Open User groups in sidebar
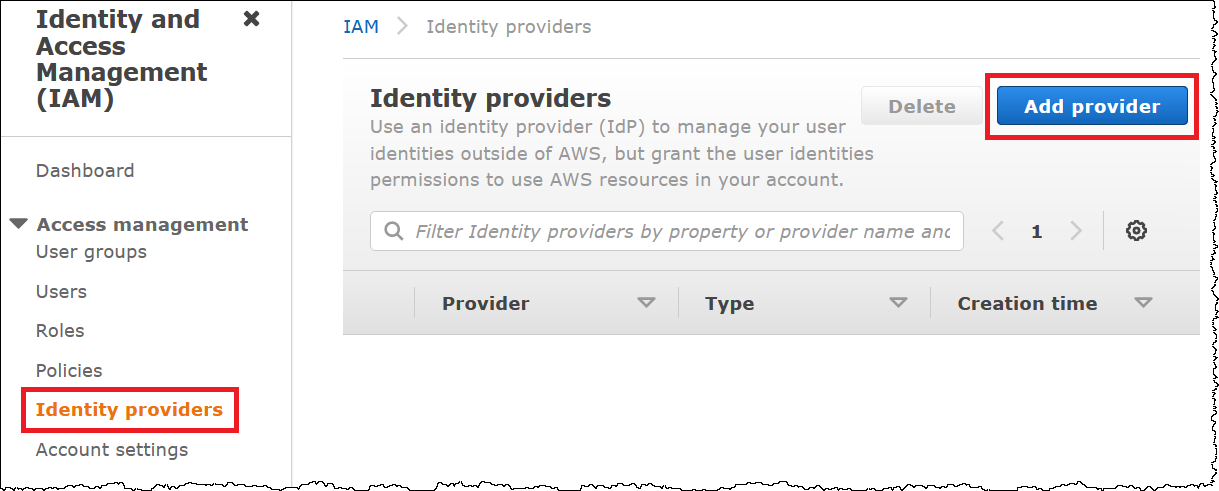1219x491 pixels. click(91, 252)
